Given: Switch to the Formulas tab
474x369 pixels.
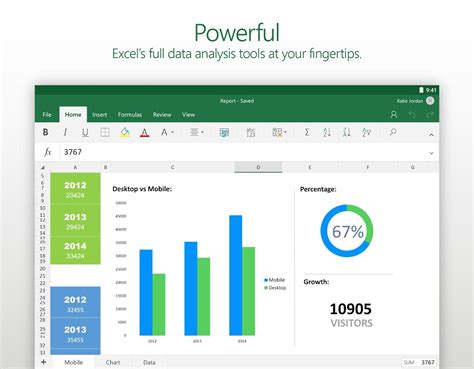Looking at the screenshot, I should point(130,114).
